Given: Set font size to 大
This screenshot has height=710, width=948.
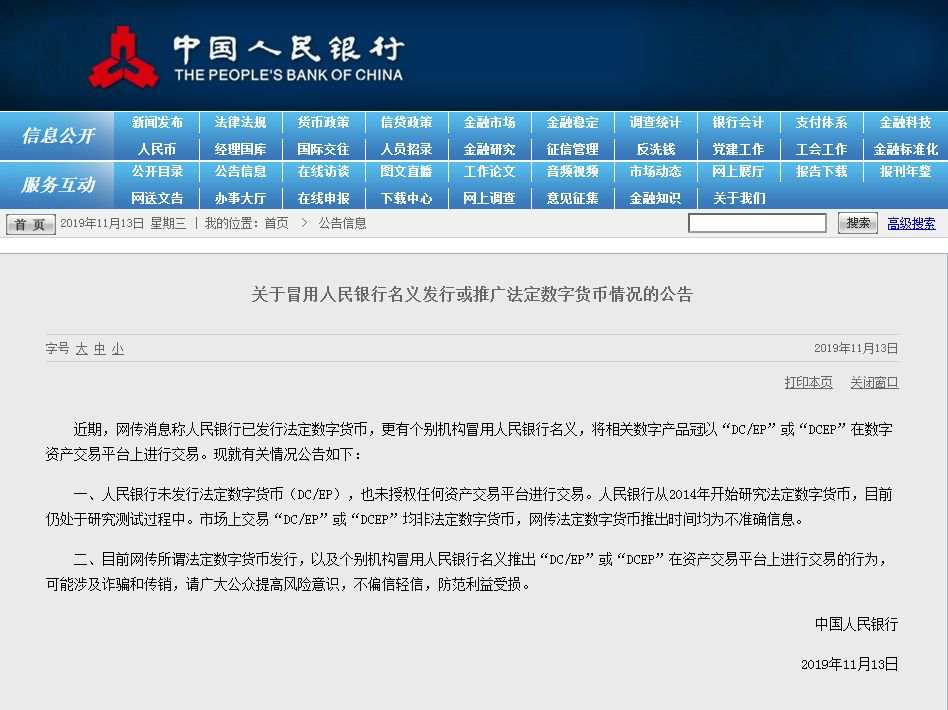Looking at the screenshot, I should 82,348.
